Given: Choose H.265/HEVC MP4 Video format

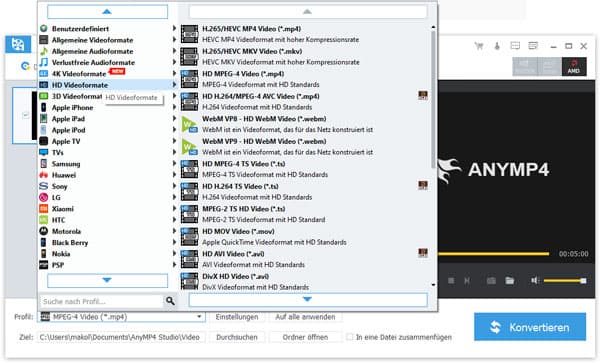Looking at the screenshot, I should pos(305,34).
